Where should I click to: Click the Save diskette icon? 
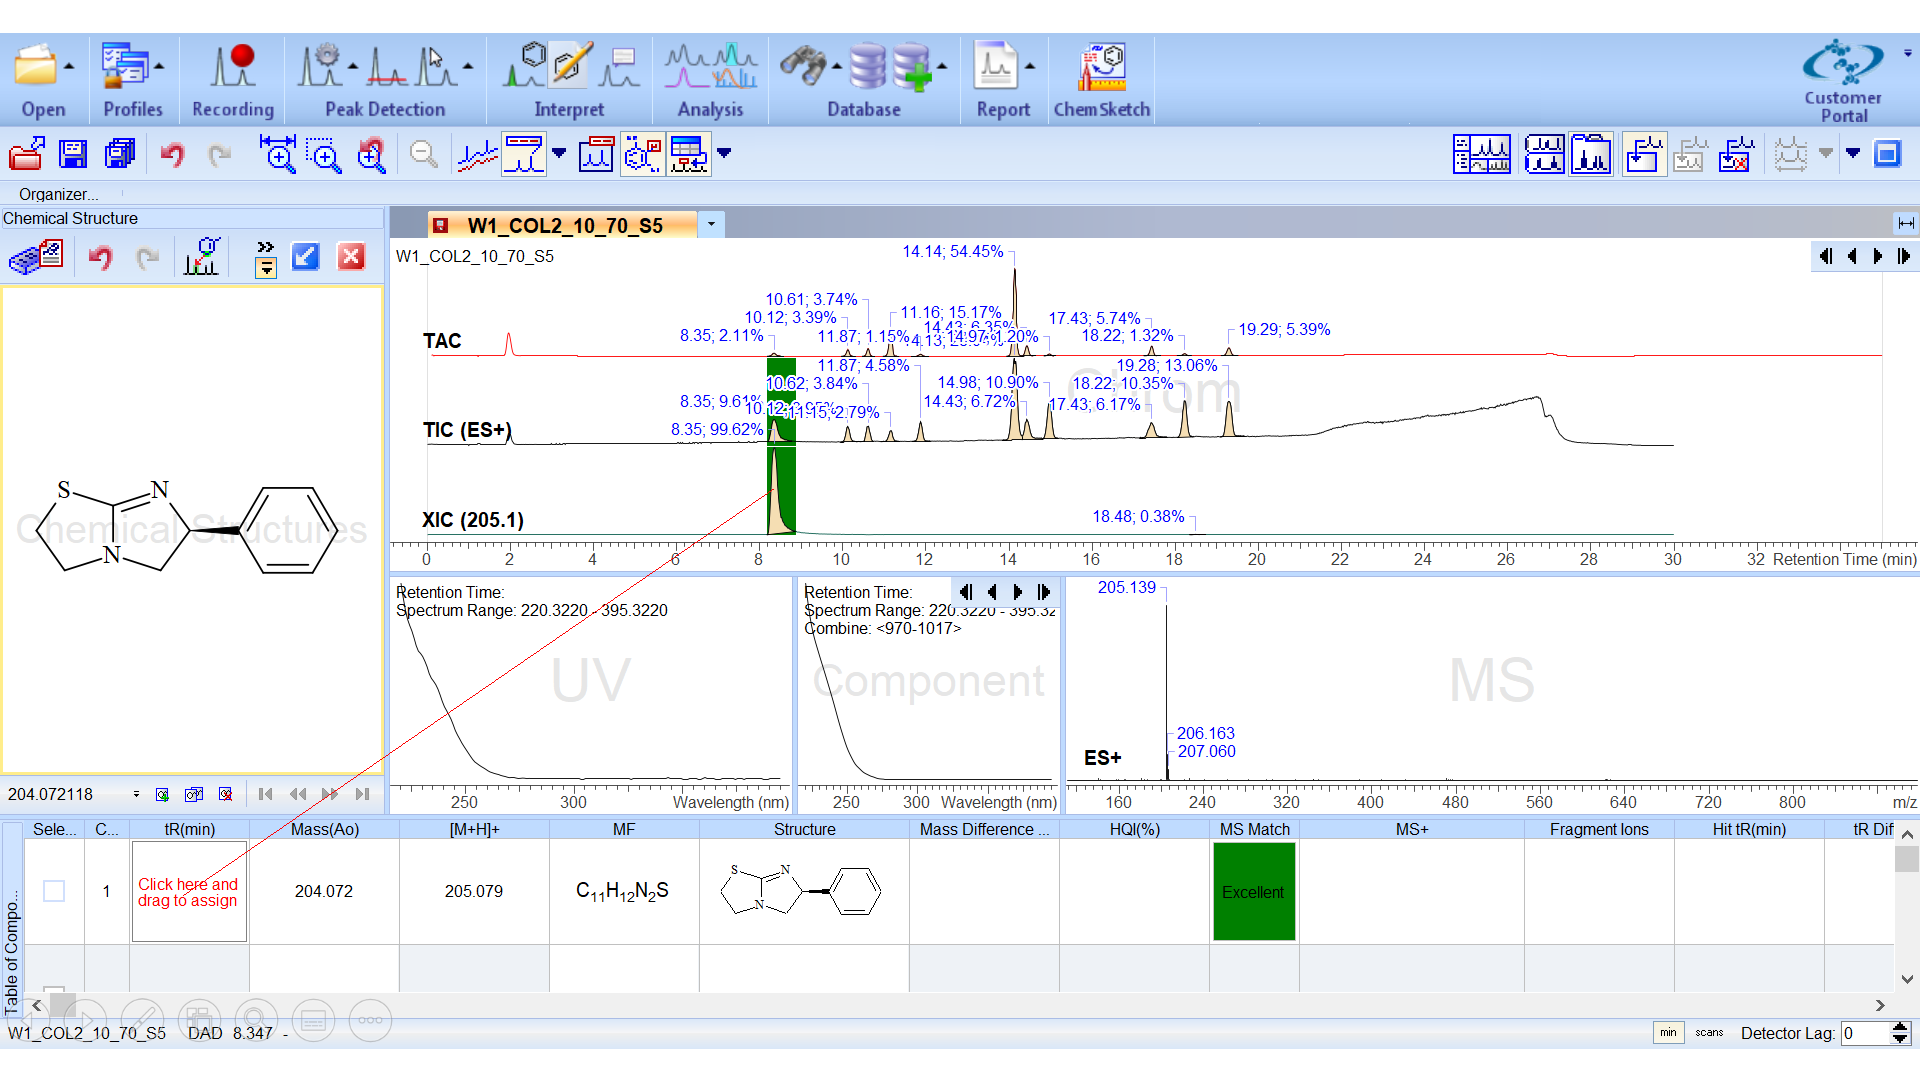(x=73, y=154)
